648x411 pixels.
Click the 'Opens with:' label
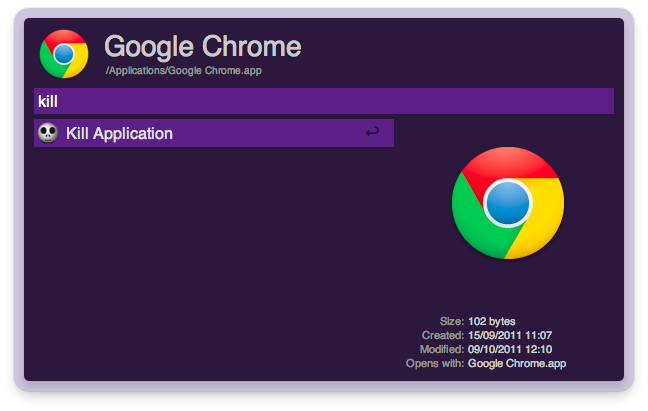(435, 363)
